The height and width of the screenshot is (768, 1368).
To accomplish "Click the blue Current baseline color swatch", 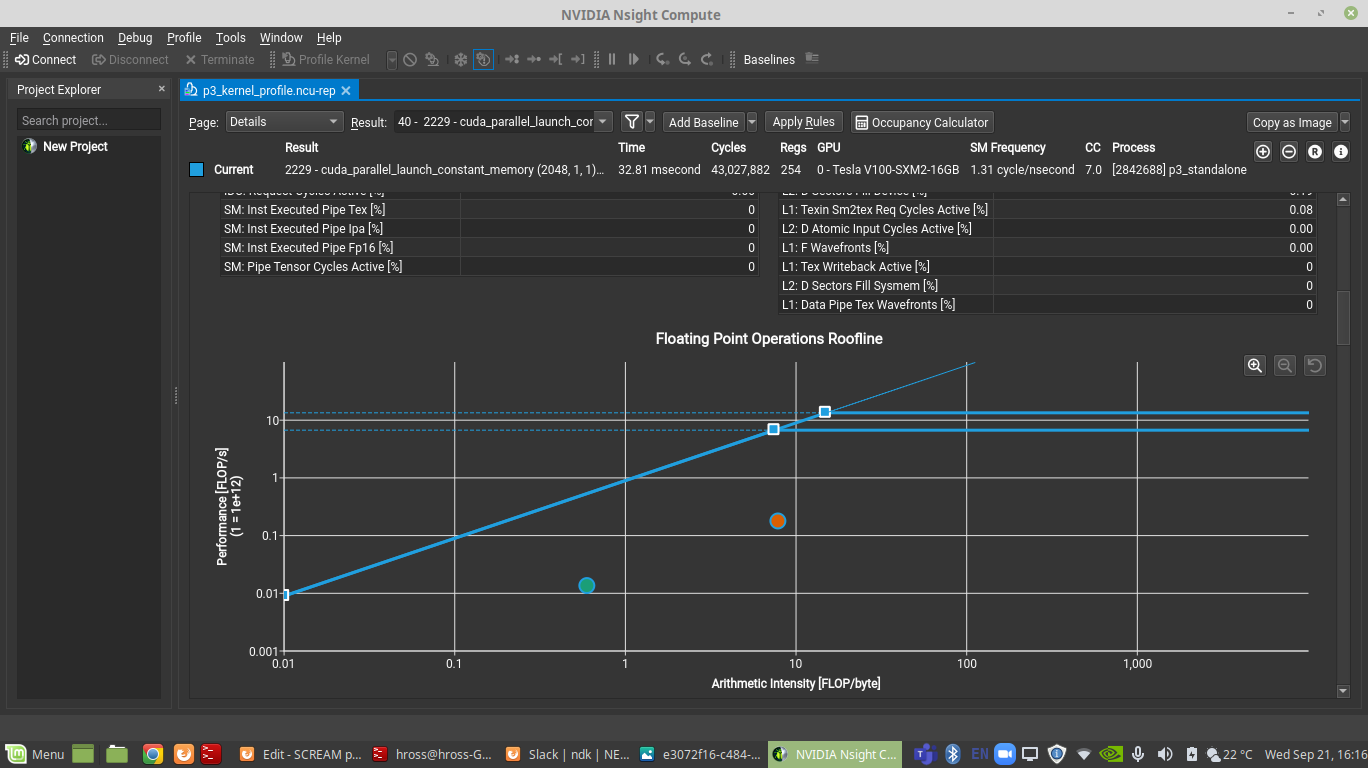I will (x=196, y=169).
